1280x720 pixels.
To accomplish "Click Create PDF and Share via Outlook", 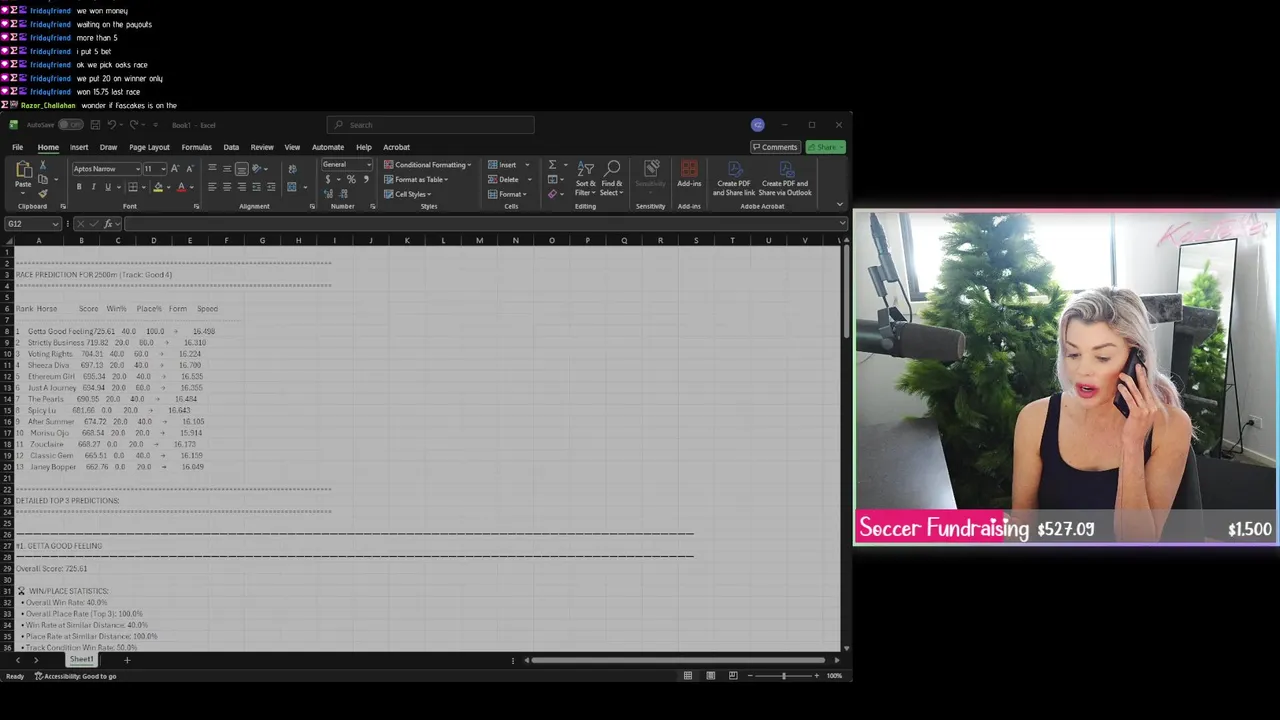I will (x=785, y=177).
